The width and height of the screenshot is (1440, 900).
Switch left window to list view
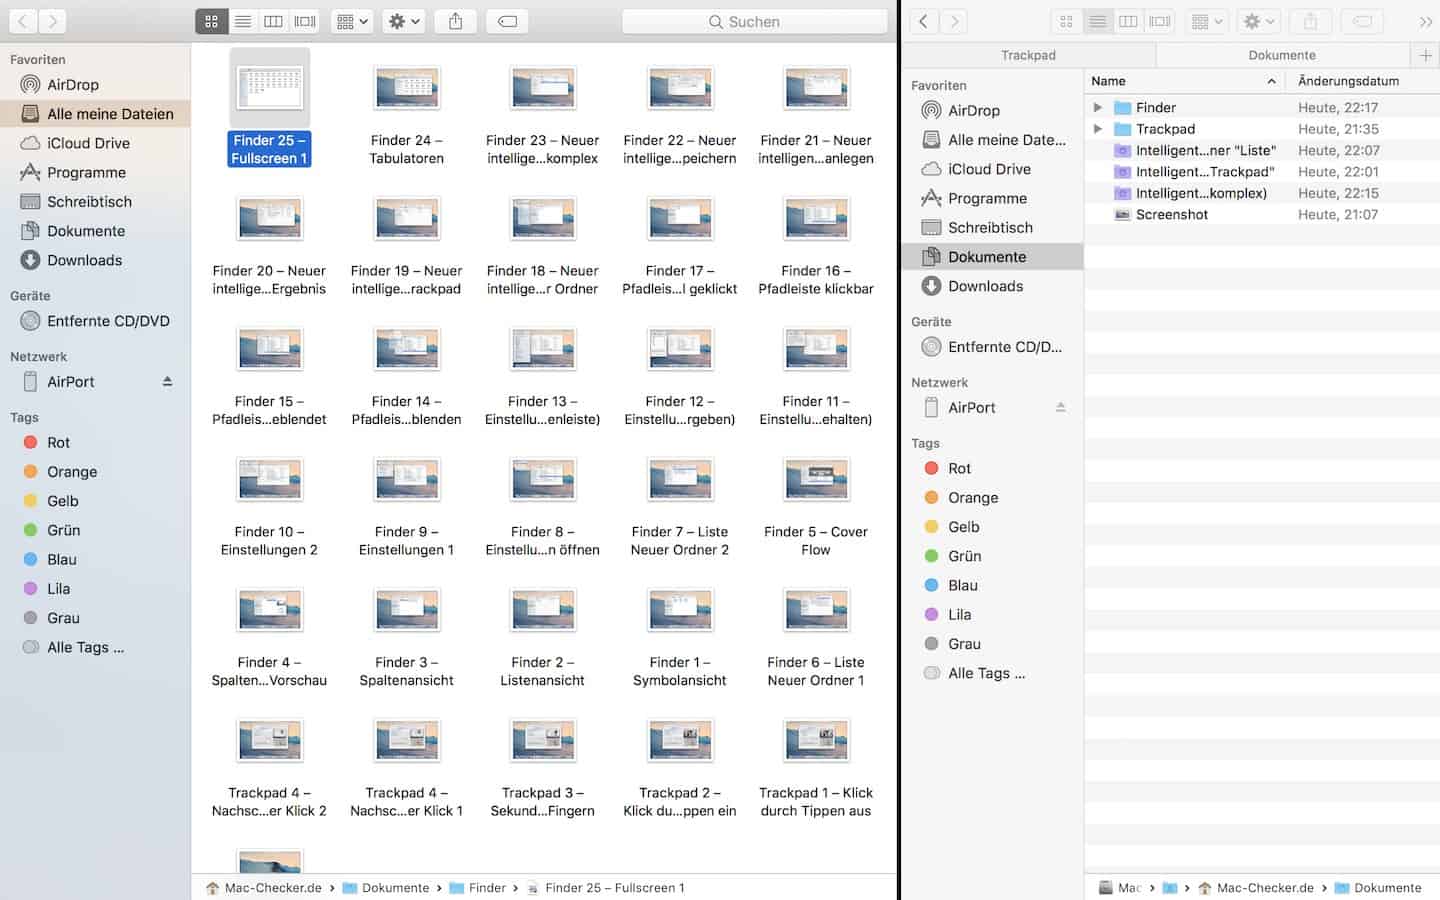pos(243,21)
